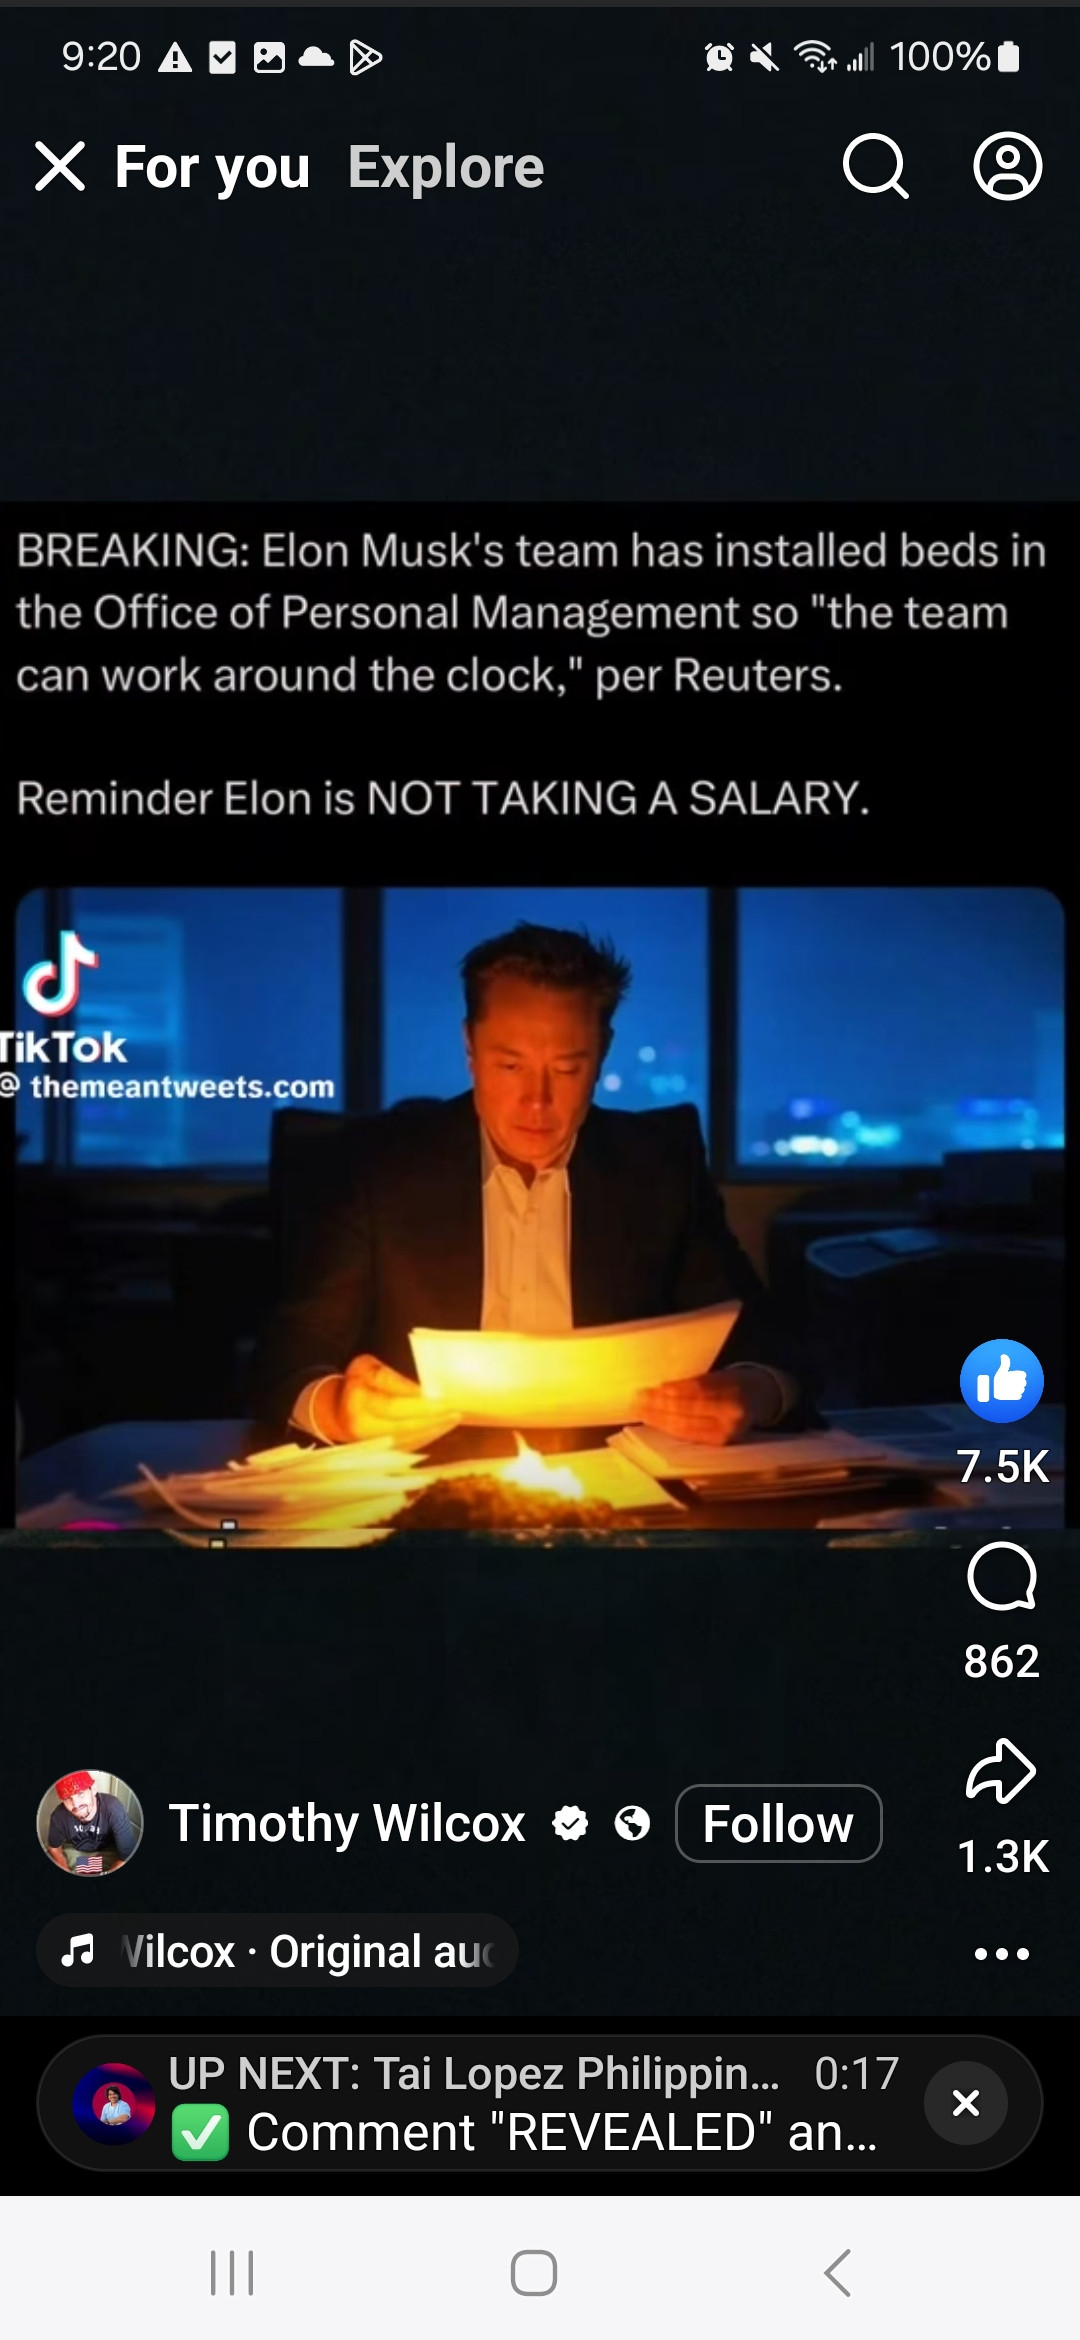Dismiss the UP NEXT banner
This screenshot has width=1080, height=2340.
pyautogui.click(x=966, y=2103)
